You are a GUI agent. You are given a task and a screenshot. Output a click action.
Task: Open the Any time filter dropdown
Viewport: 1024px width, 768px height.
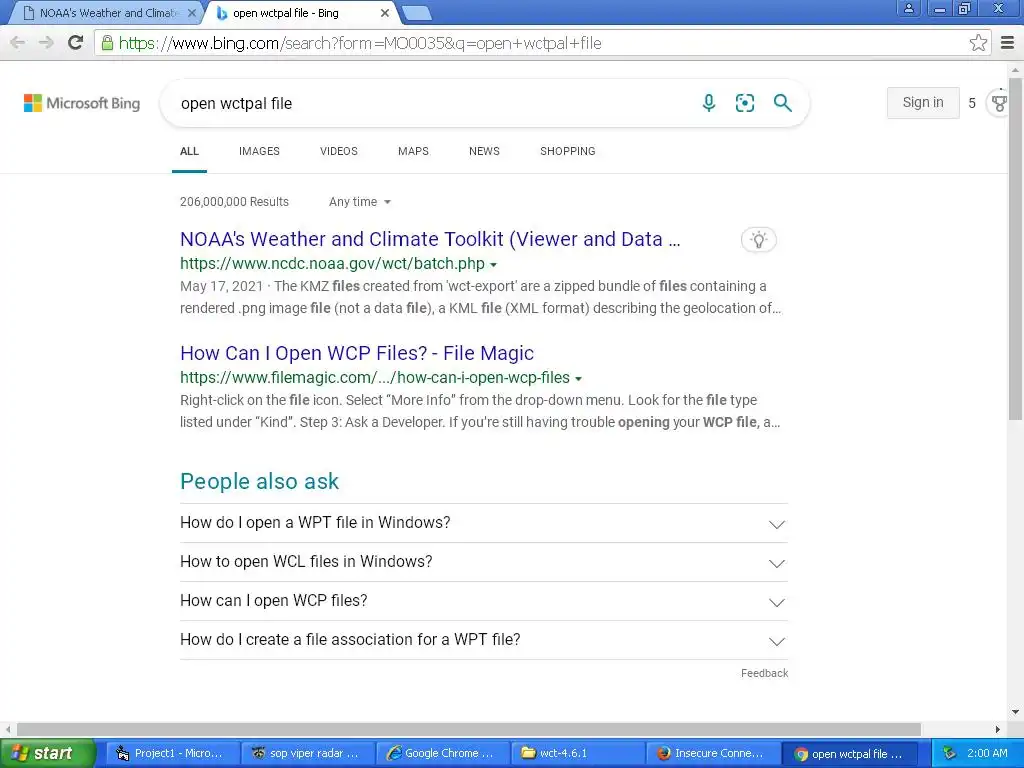point(360,202)
